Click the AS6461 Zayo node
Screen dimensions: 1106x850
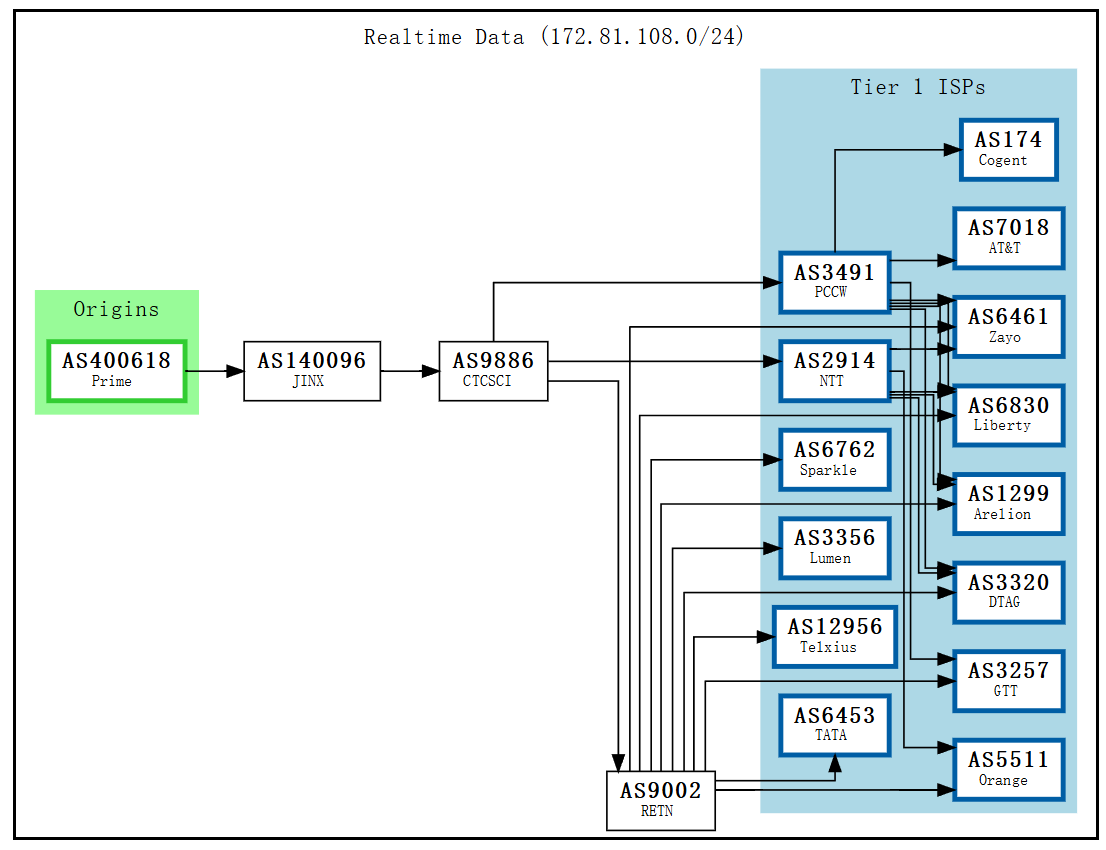coord(1008,326)
